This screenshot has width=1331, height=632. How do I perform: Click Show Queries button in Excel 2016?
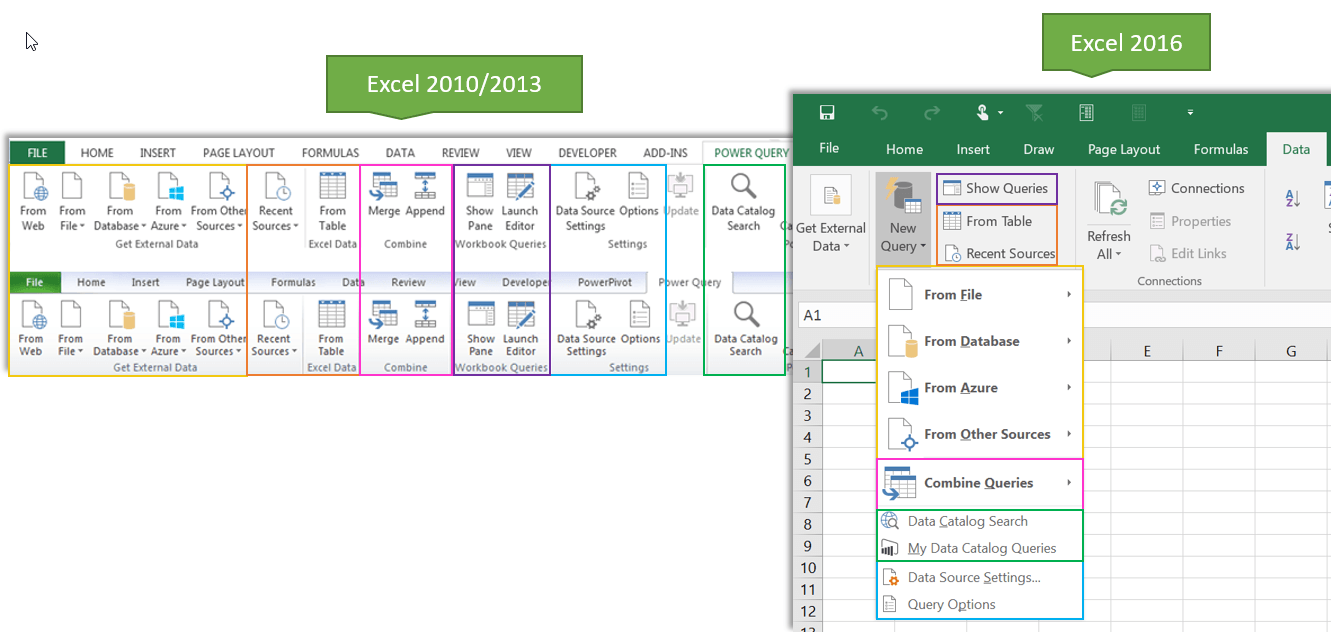[x=996, y=188]
